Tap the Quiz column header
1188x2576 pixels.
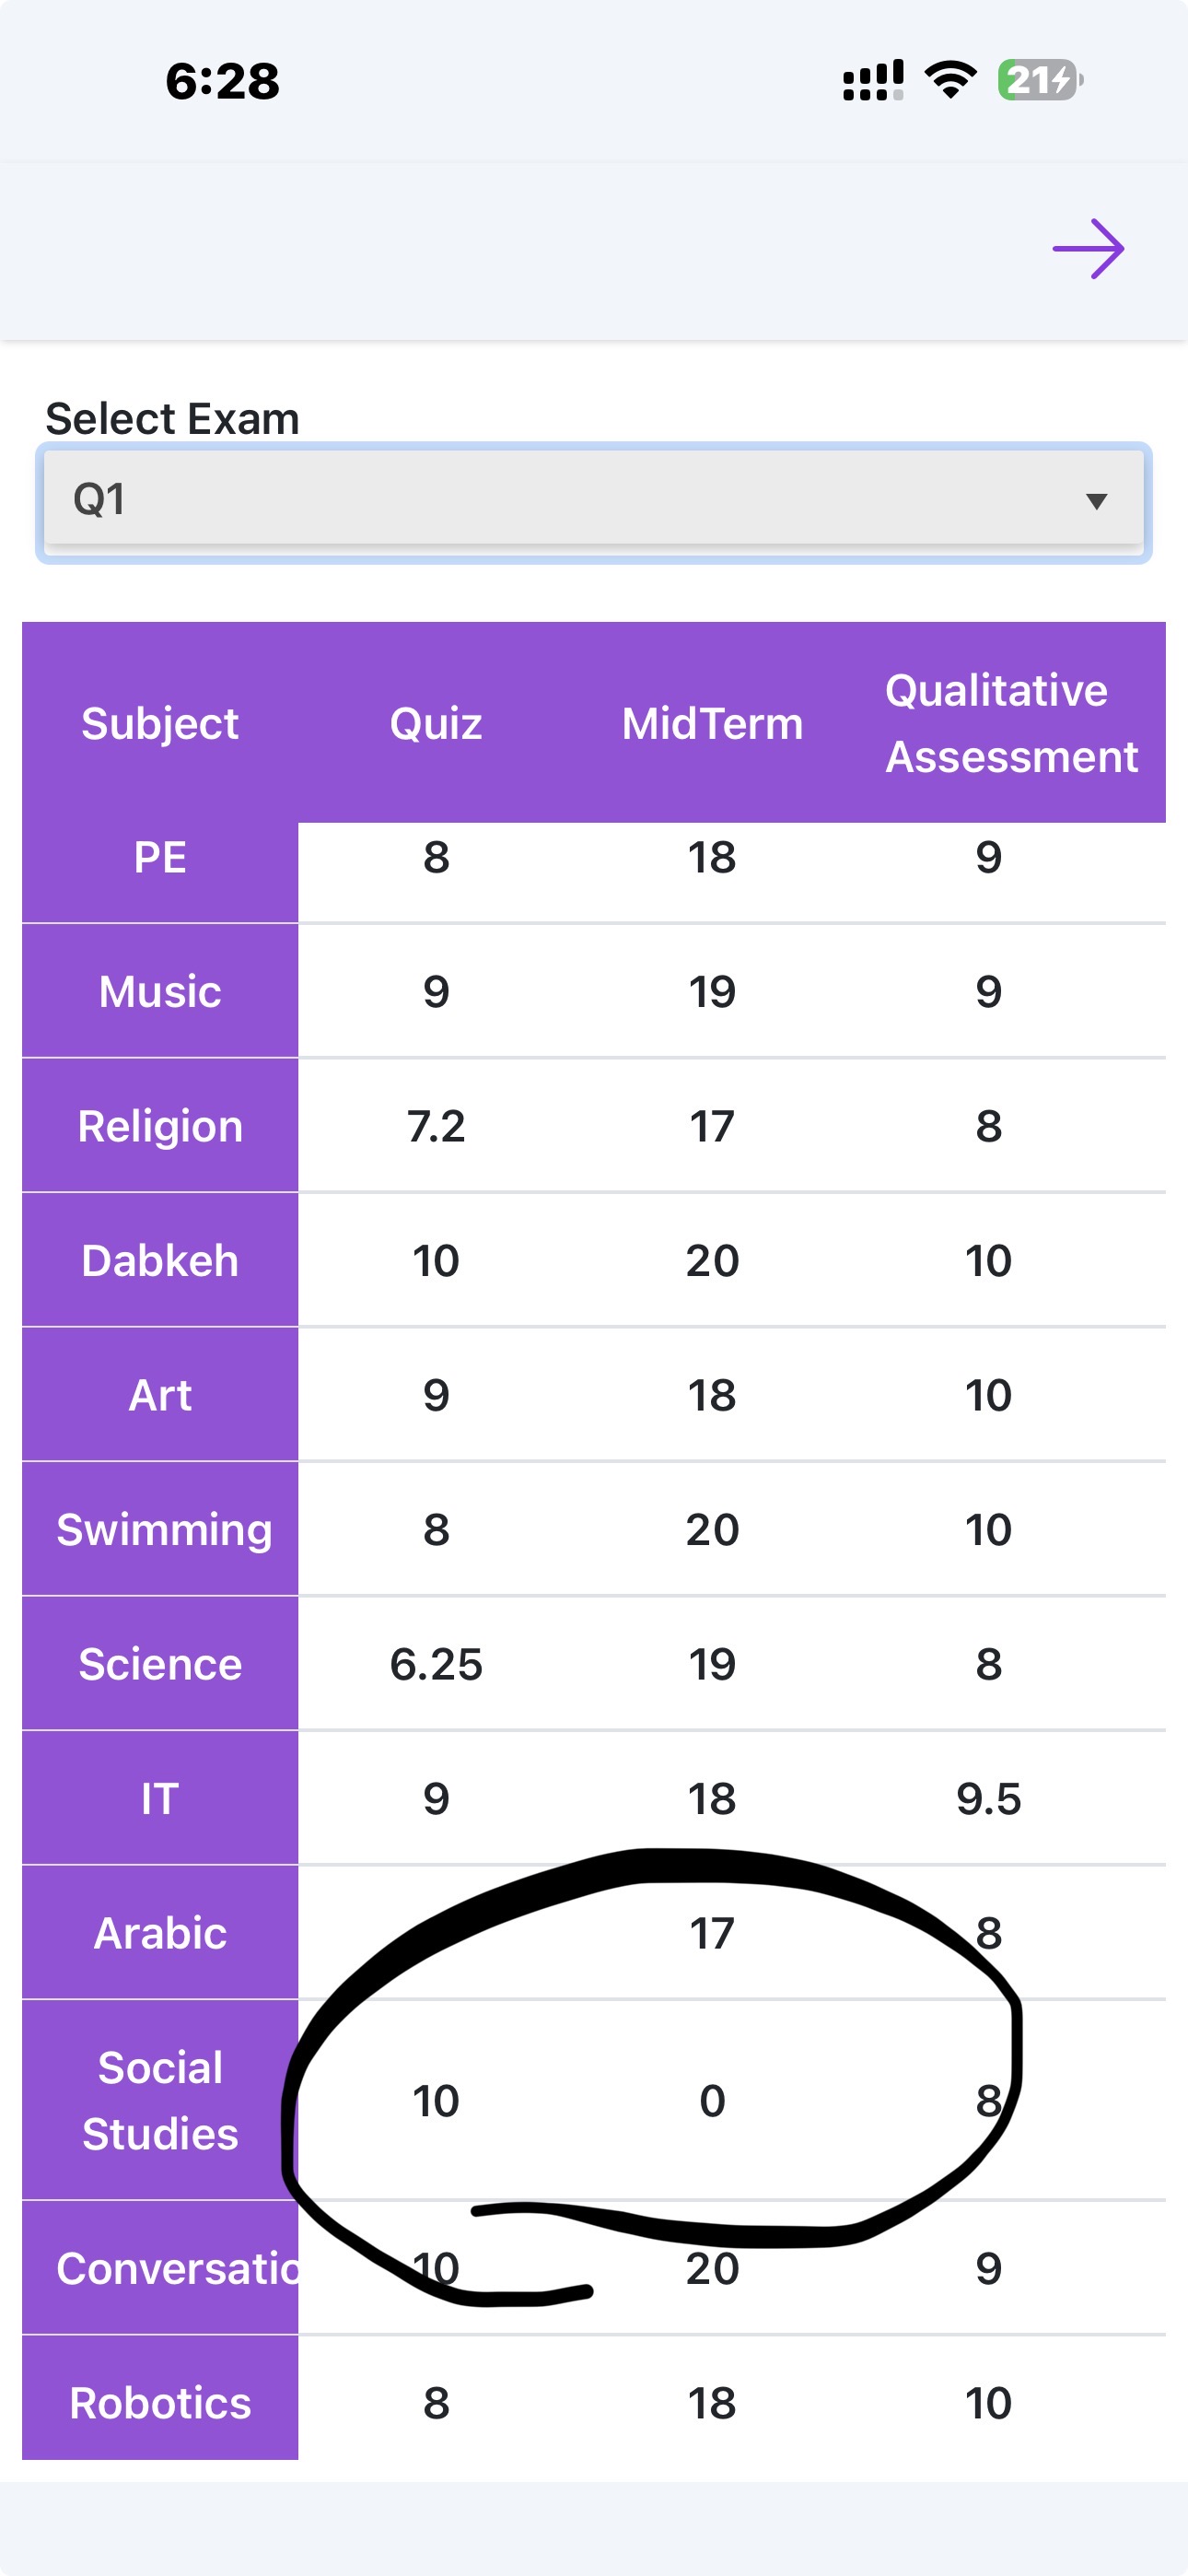[436, 723]
